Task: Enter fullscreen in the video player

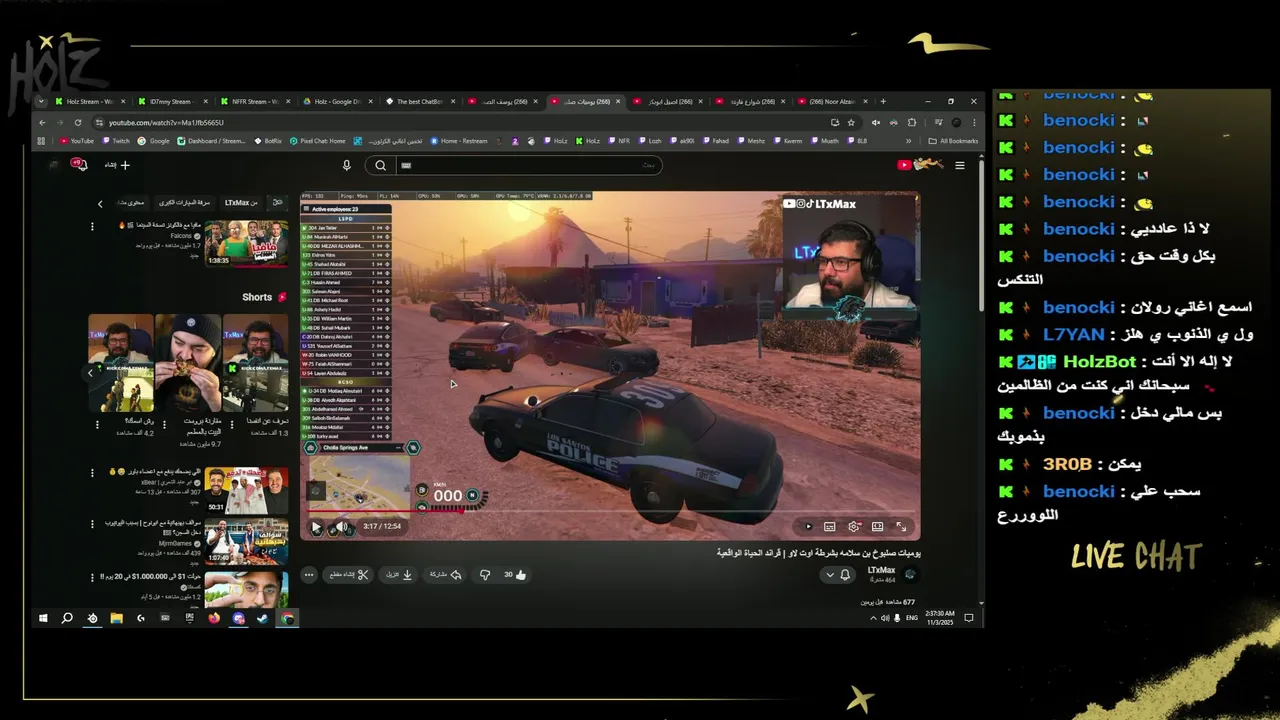Action: click(901, 526)
